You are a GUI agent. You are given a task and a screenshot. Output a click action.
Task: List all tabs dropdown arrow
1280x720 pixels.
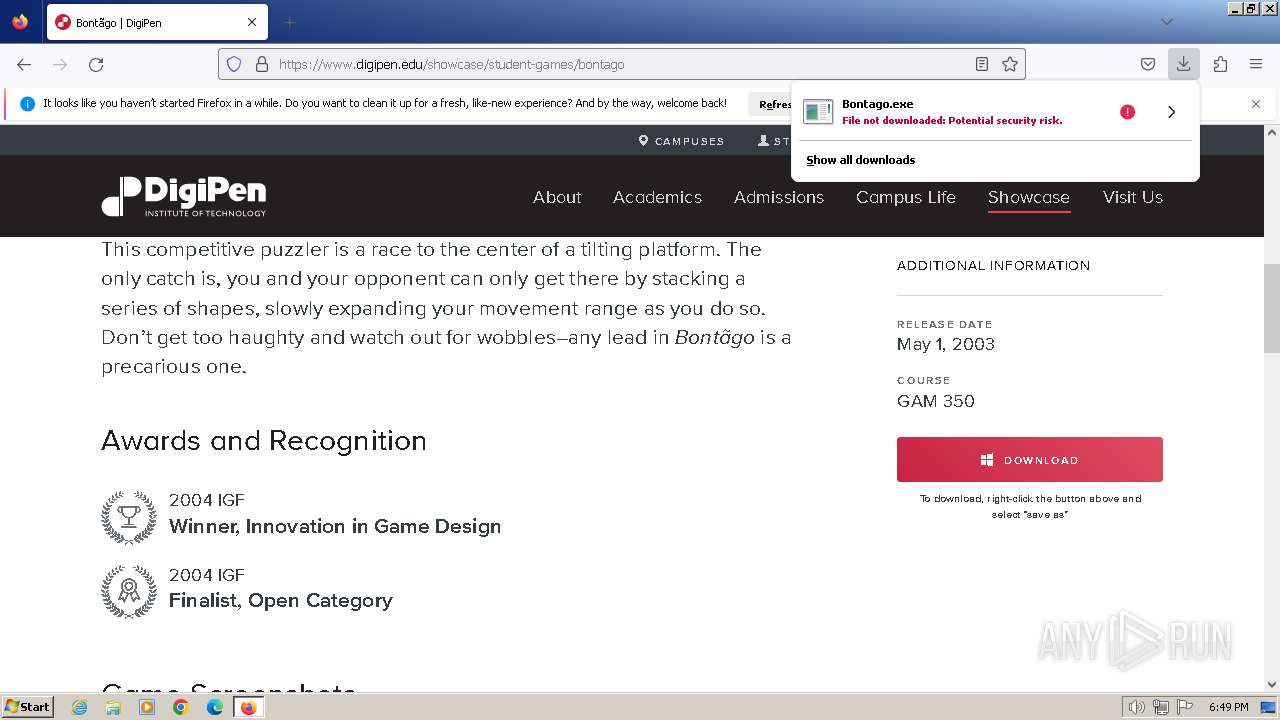pos(1166,22)
